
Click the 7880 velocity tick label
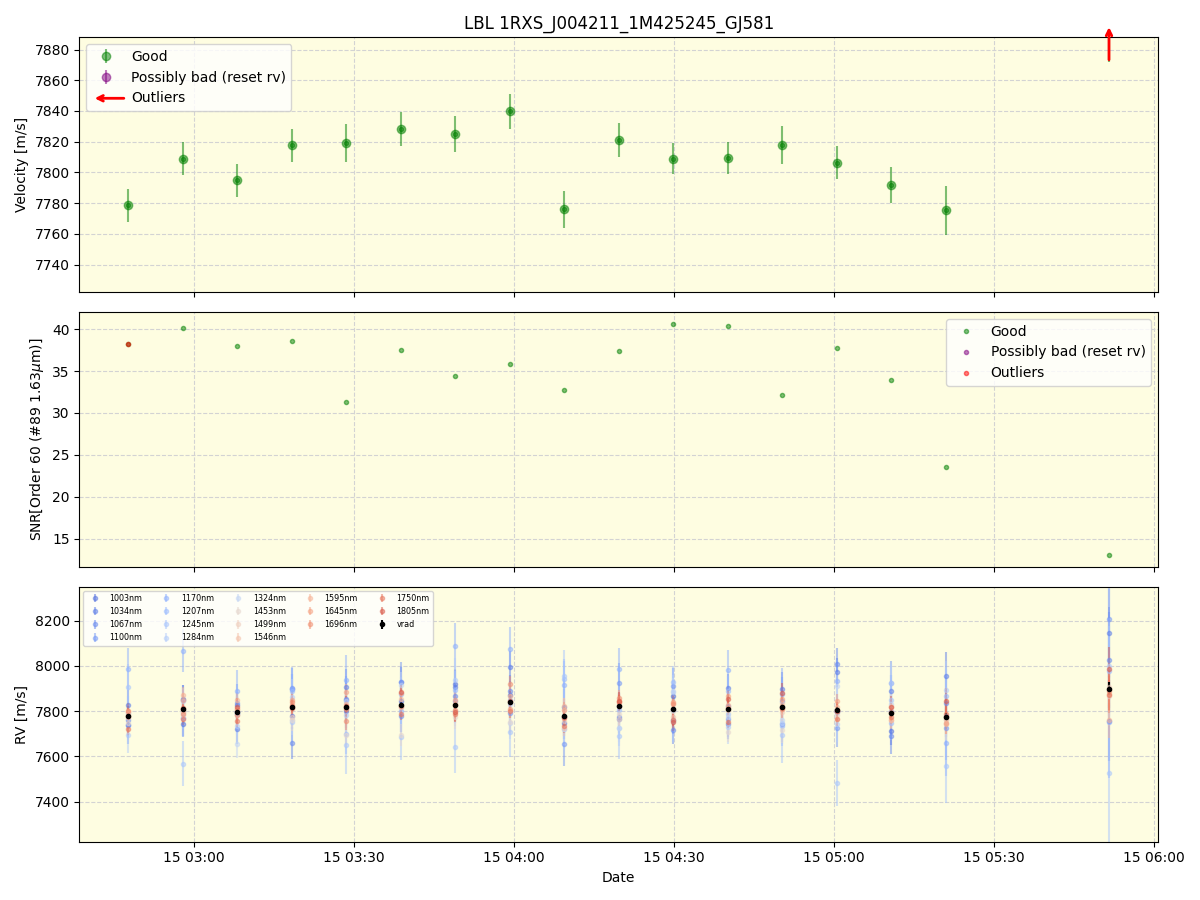pyautogui.click(x=53, y=50)
